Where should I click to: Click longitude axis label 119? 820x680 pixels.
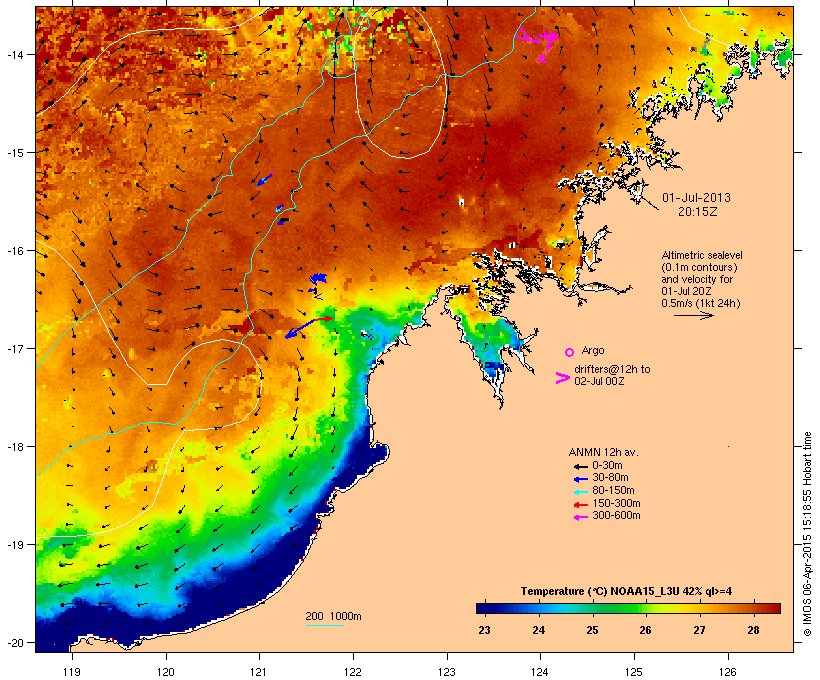pos(72,672)
